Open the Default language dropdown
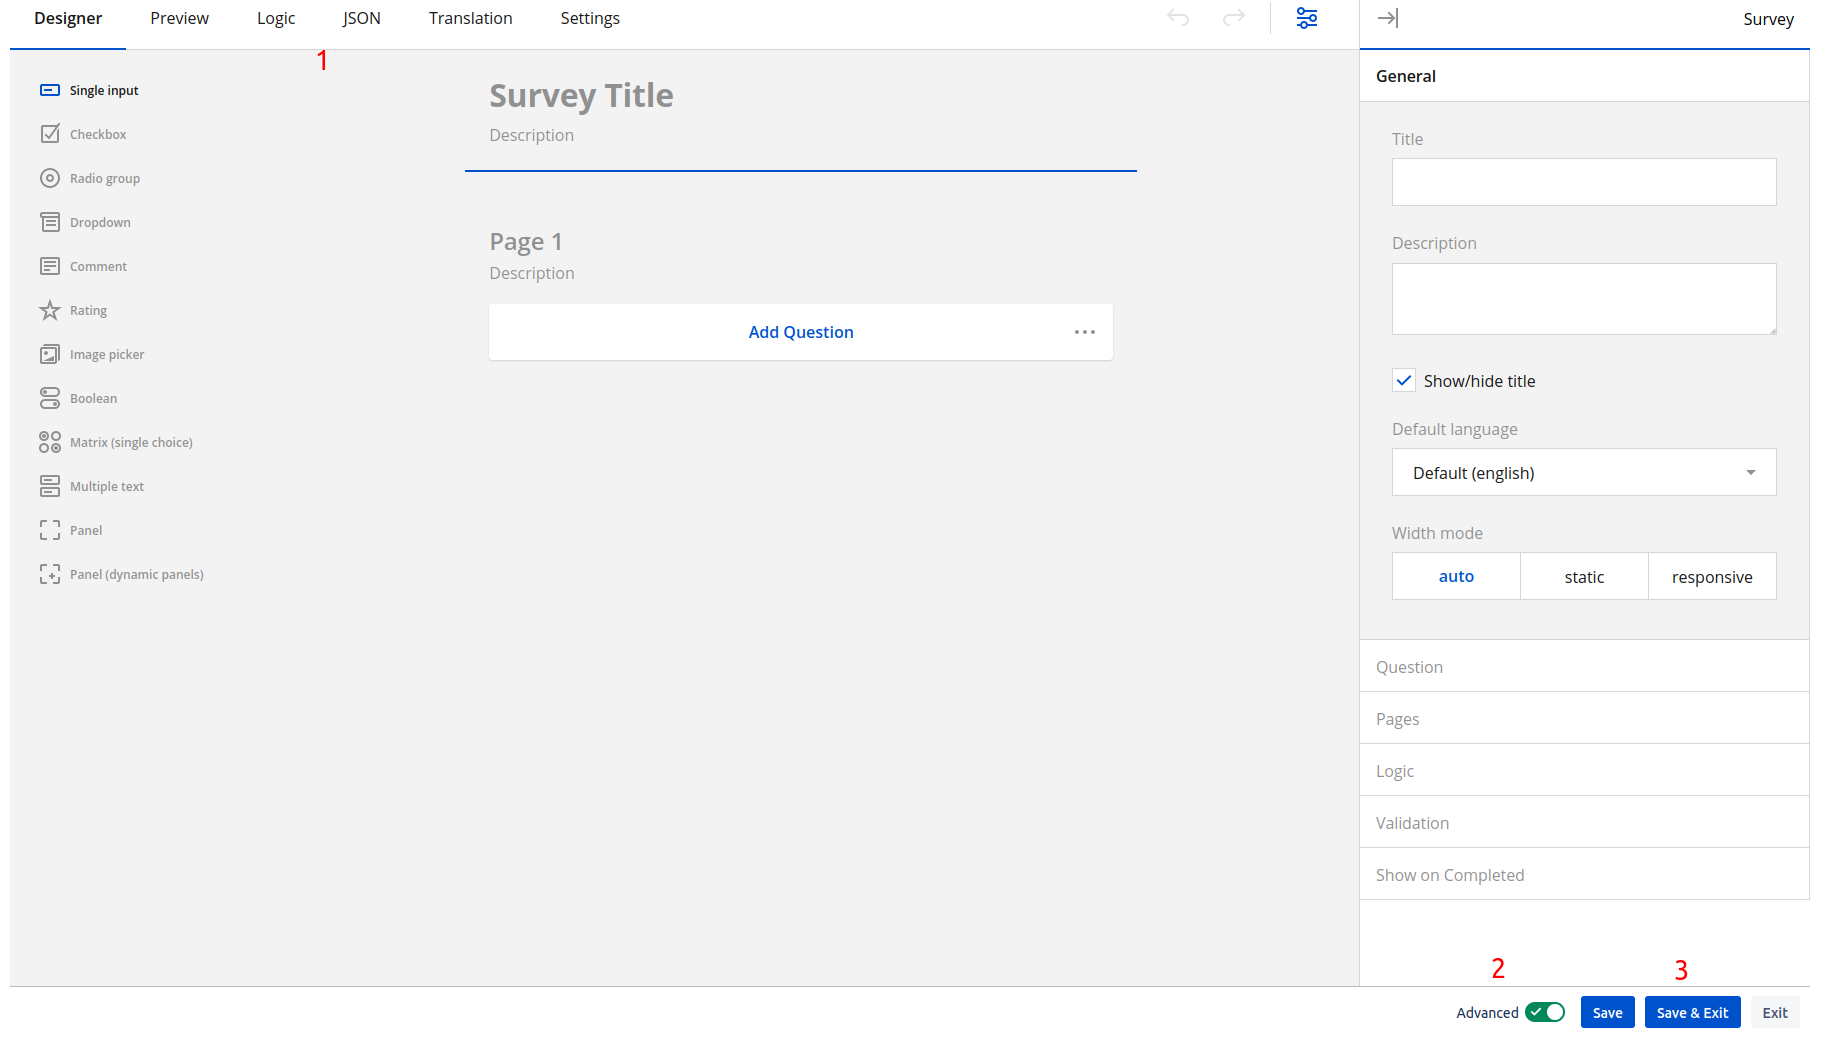This screenshot has height=1047, width=1827. pyautogui.click(x=1583, y=473)
